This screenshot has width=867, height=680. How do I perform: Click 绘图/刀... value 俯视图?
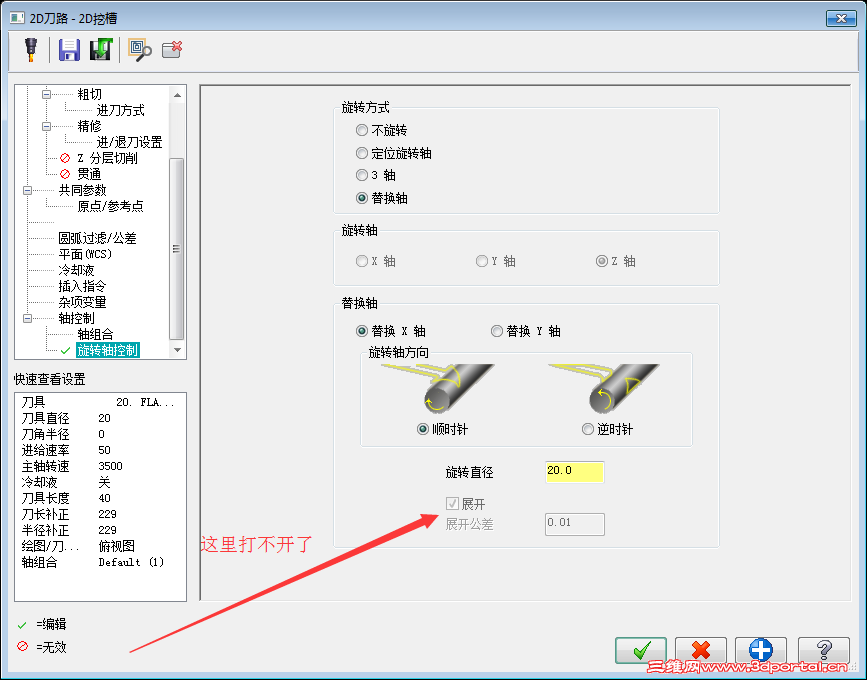click(x=116, y=546)
